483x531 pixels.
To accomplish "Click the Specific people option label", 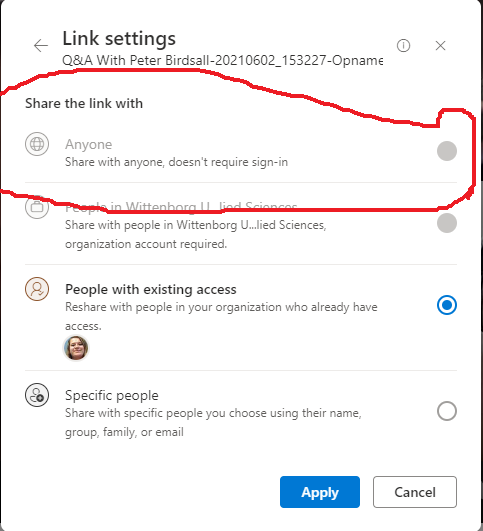I will (112, 395).
